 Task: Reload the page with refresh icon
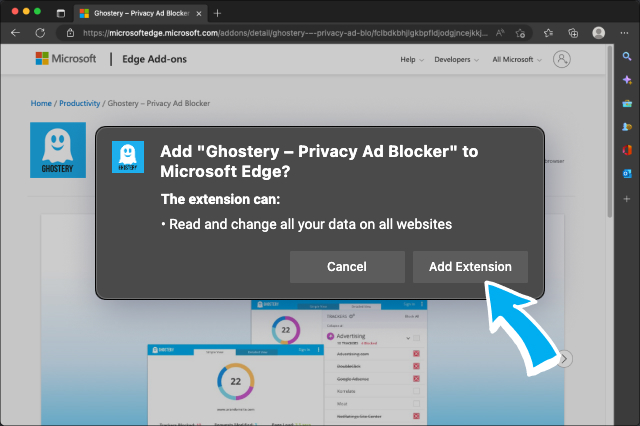(x=40, y=32)
